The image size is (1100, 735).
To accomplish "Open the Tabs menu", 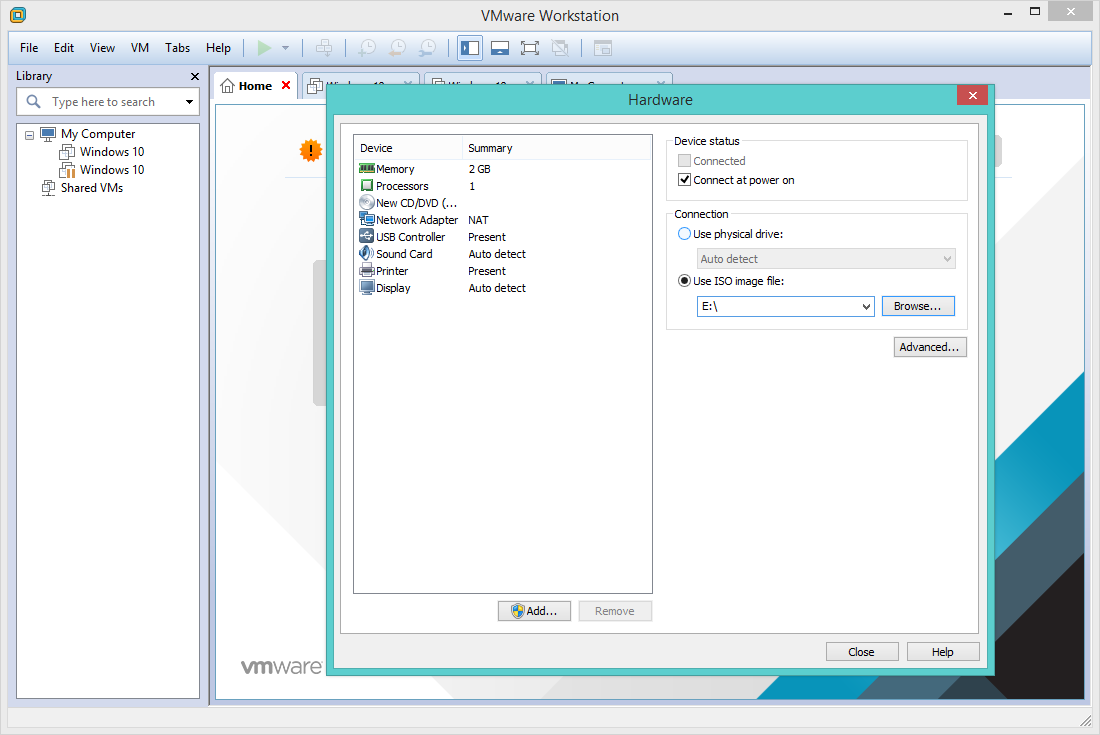I will click(177, 48).
